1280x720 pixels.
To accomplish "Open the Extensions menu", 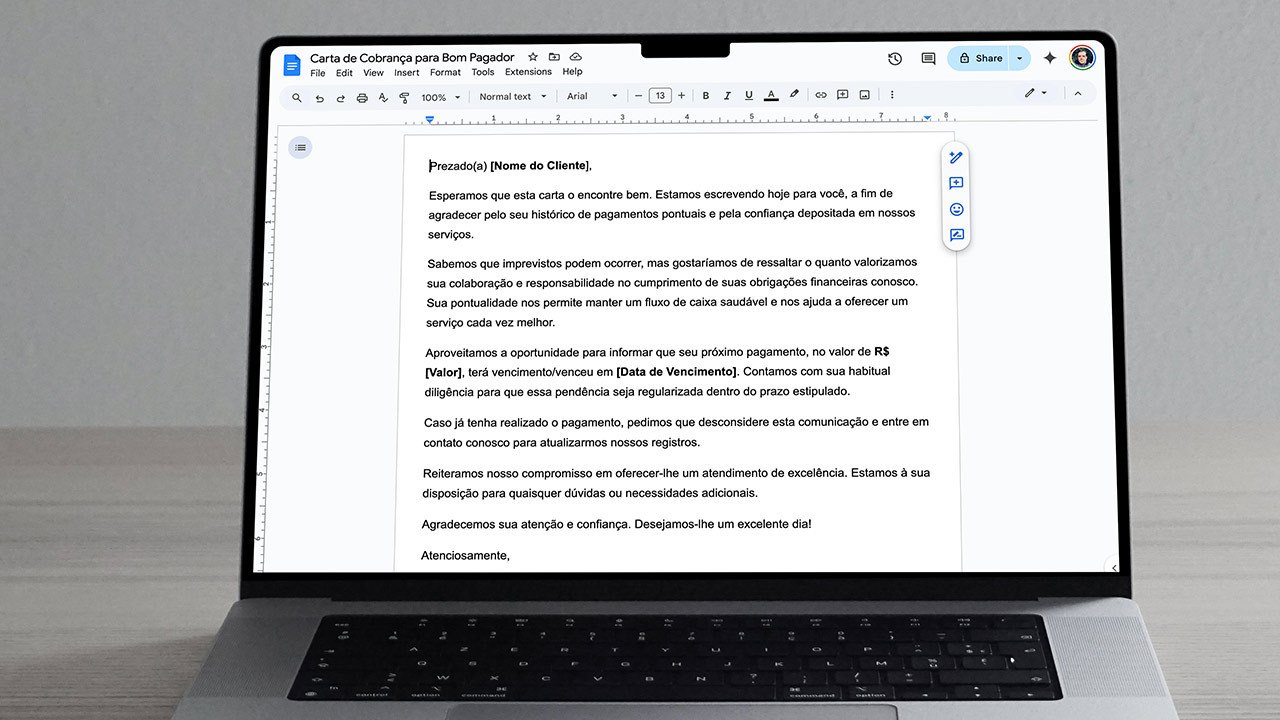I will click(x=528, y=73).
